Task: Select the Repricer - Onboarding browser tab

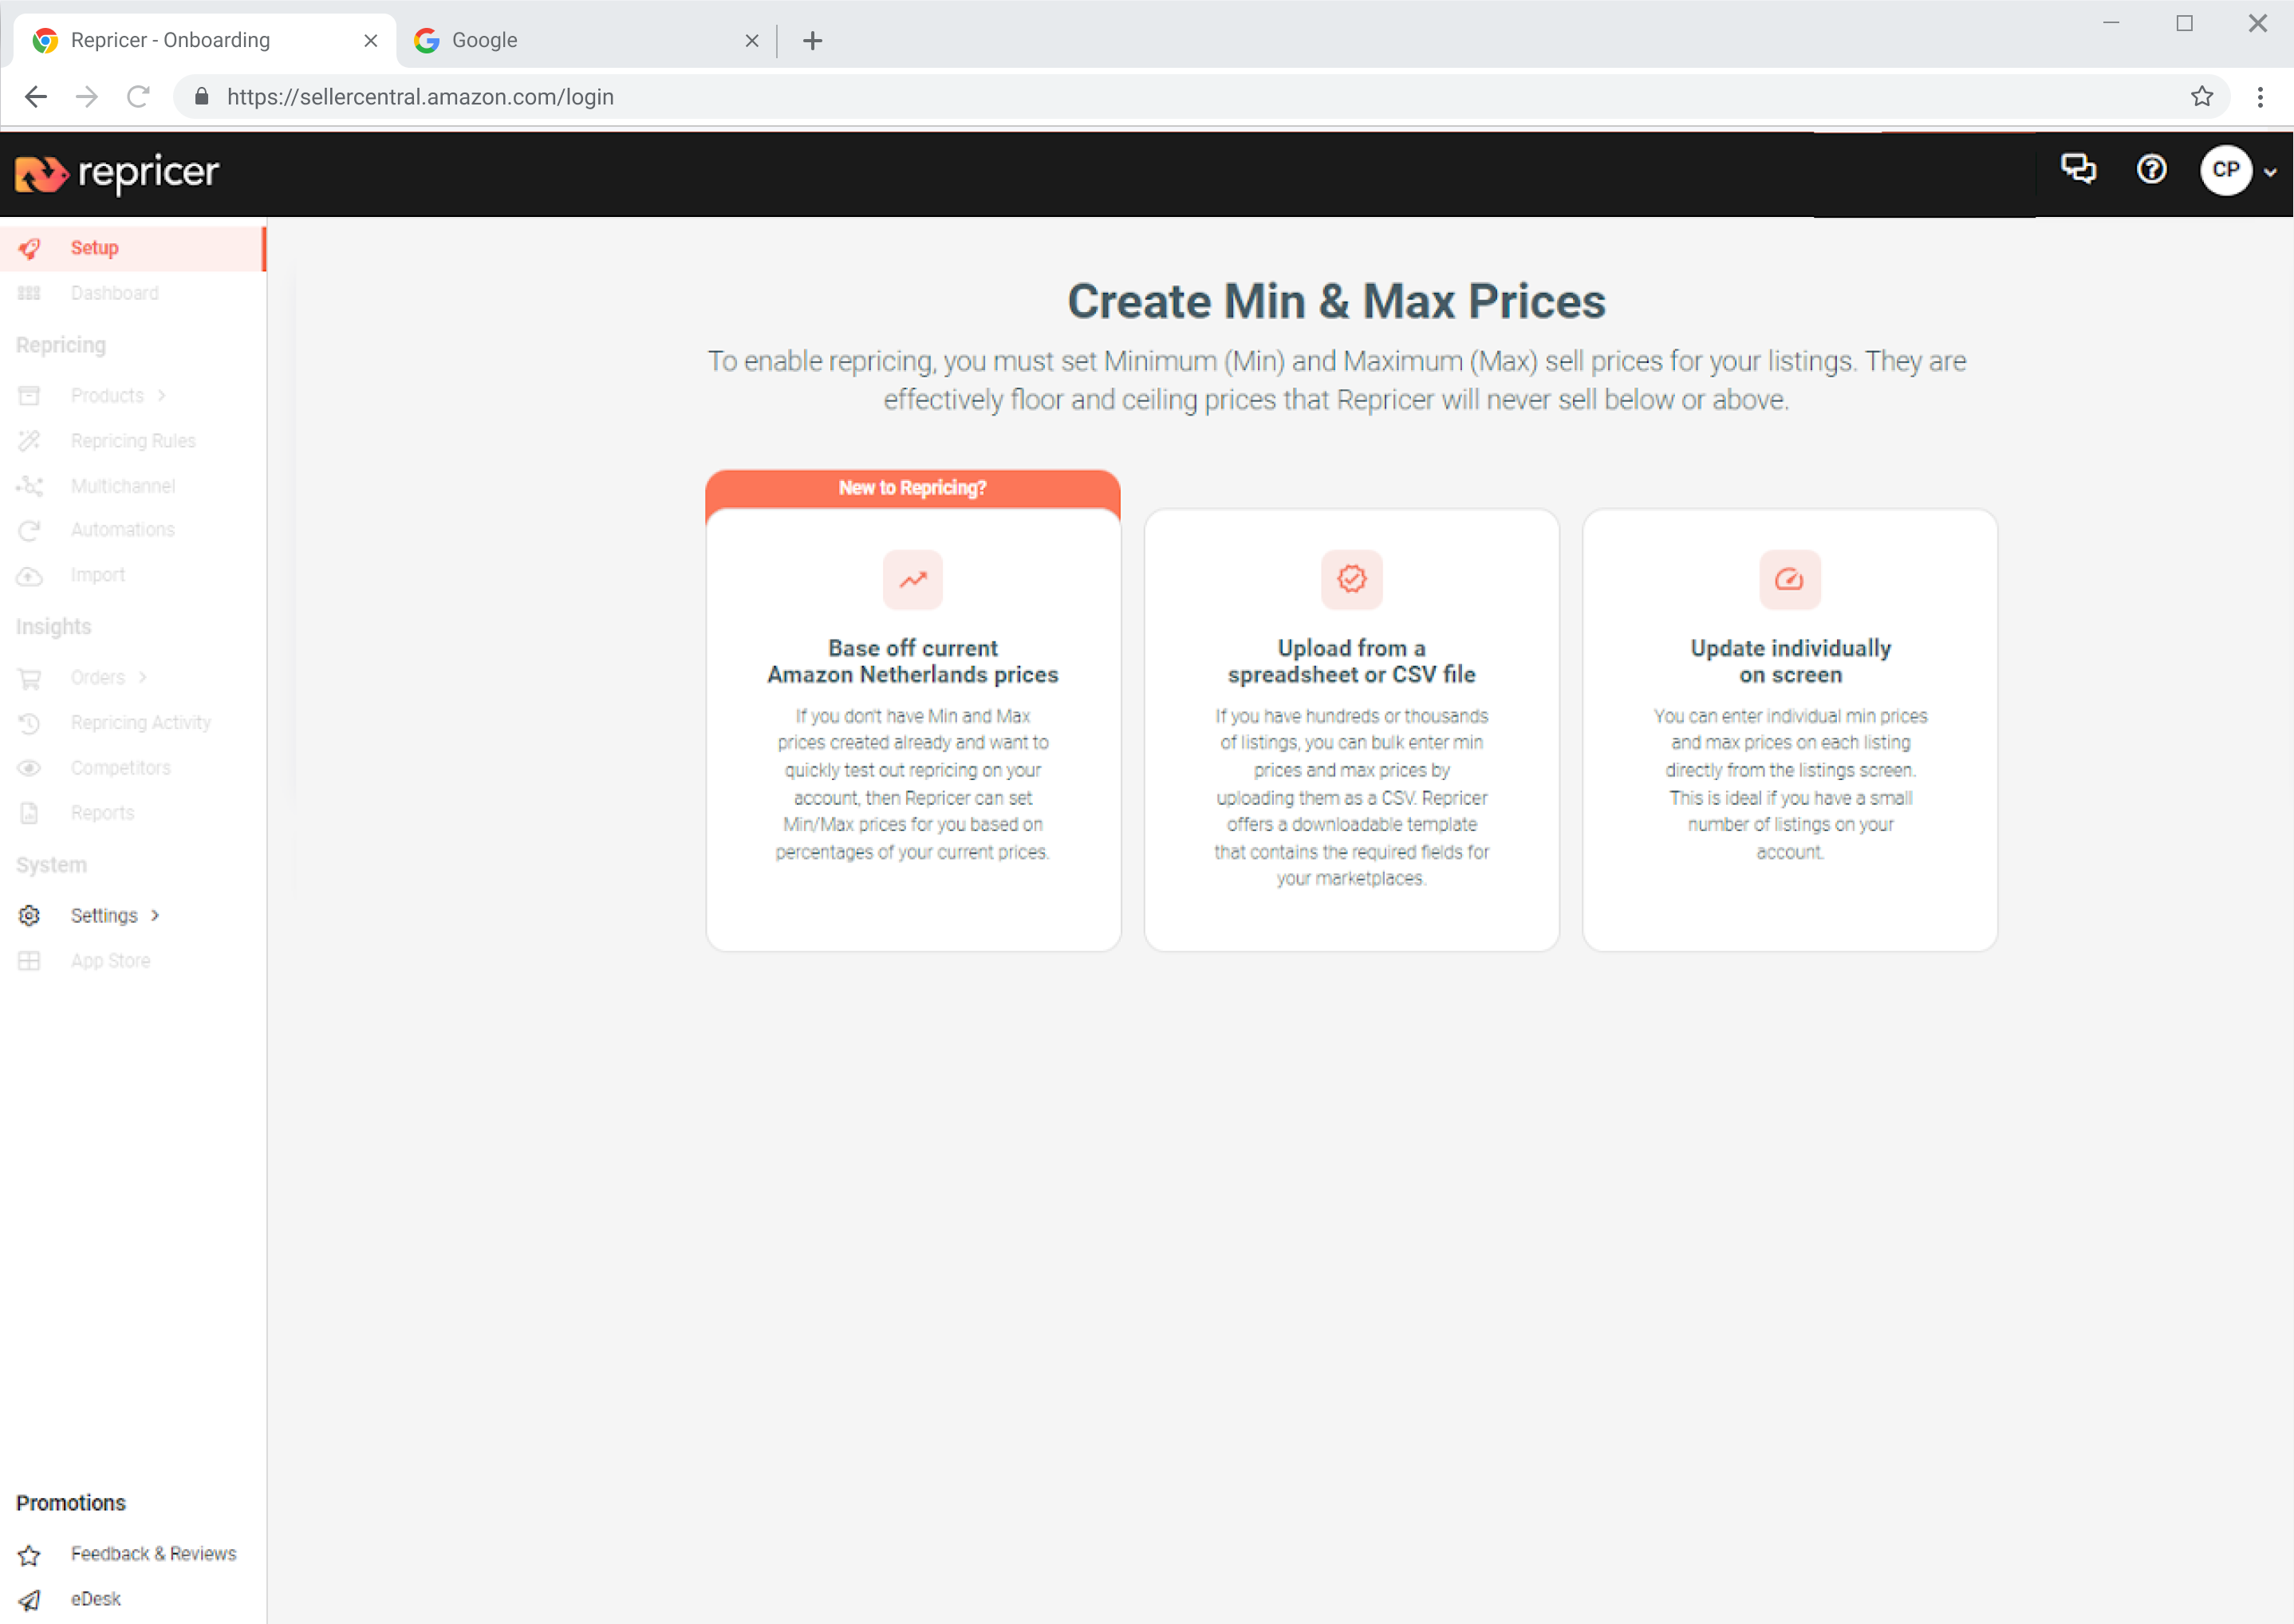Action: click(x=205, y=40)
